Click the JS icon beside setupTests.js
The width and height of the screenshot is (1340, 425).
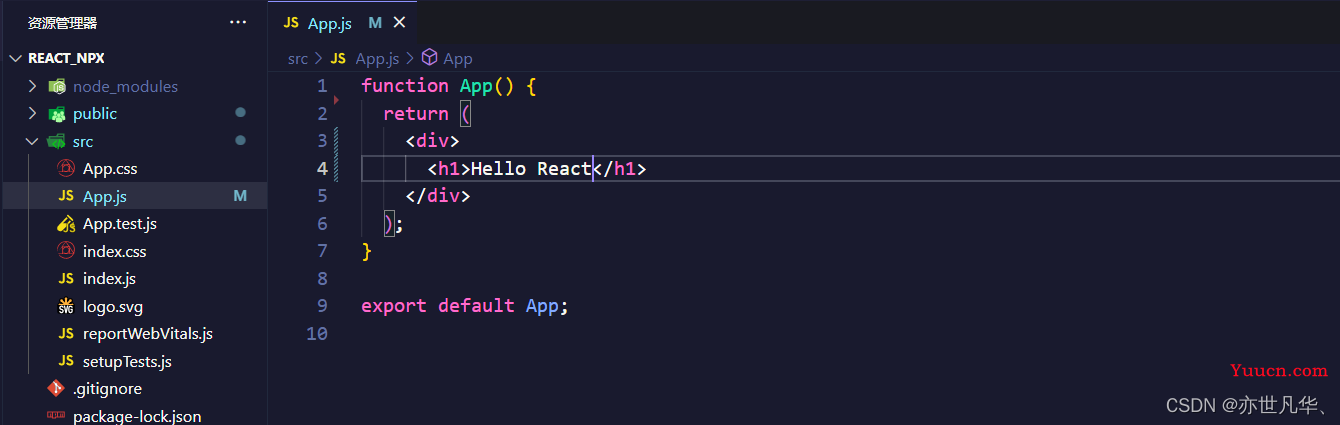(x=67, y=361)
